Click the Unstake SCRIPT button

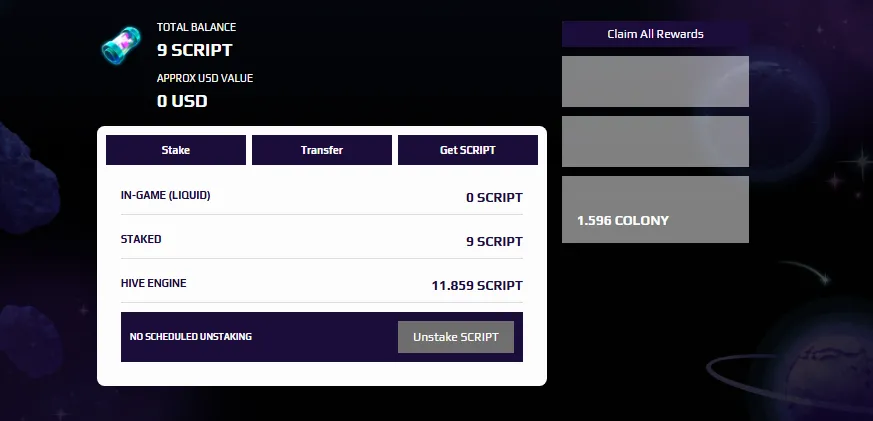[456, 337]
